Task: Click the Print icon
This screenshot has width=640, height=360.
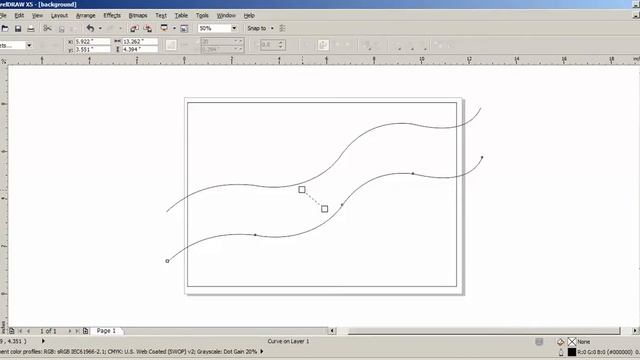Action: pos(31,28)
